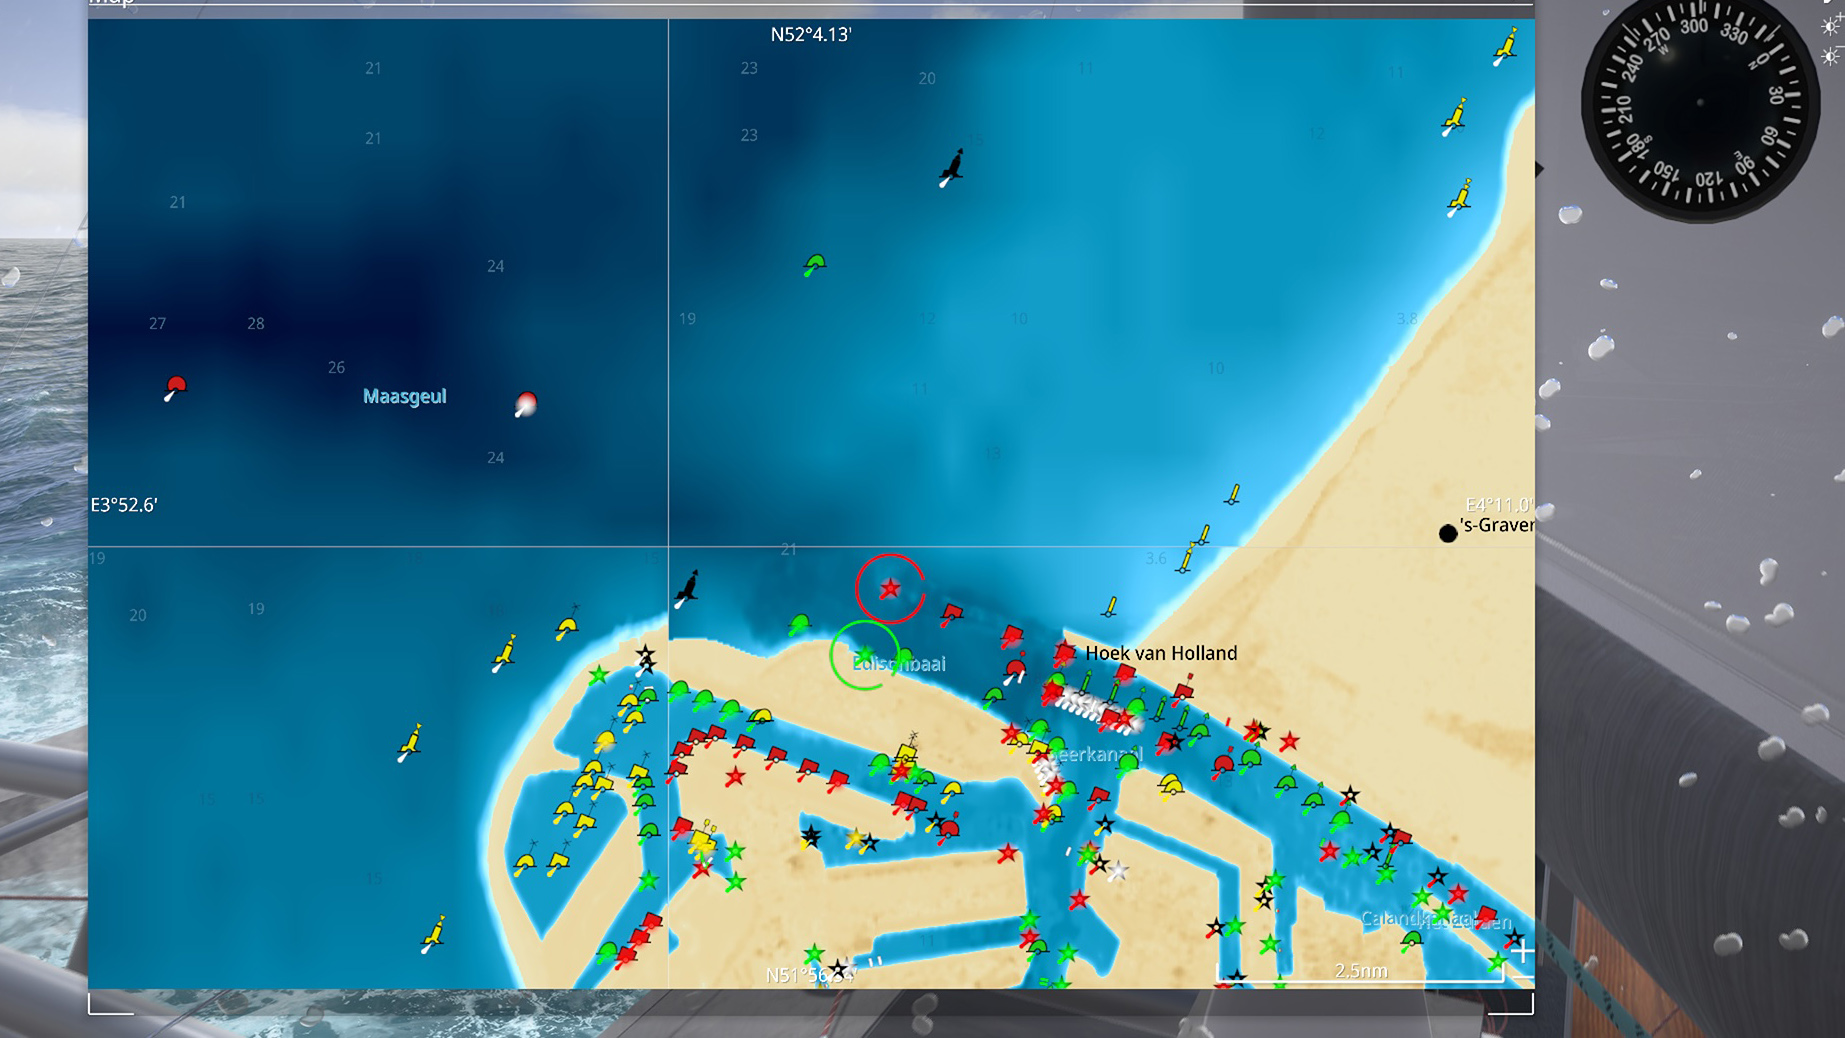Click the depth sounding 28
The height and width of the screenshot is (1038, 1845).
click(256, 323)
